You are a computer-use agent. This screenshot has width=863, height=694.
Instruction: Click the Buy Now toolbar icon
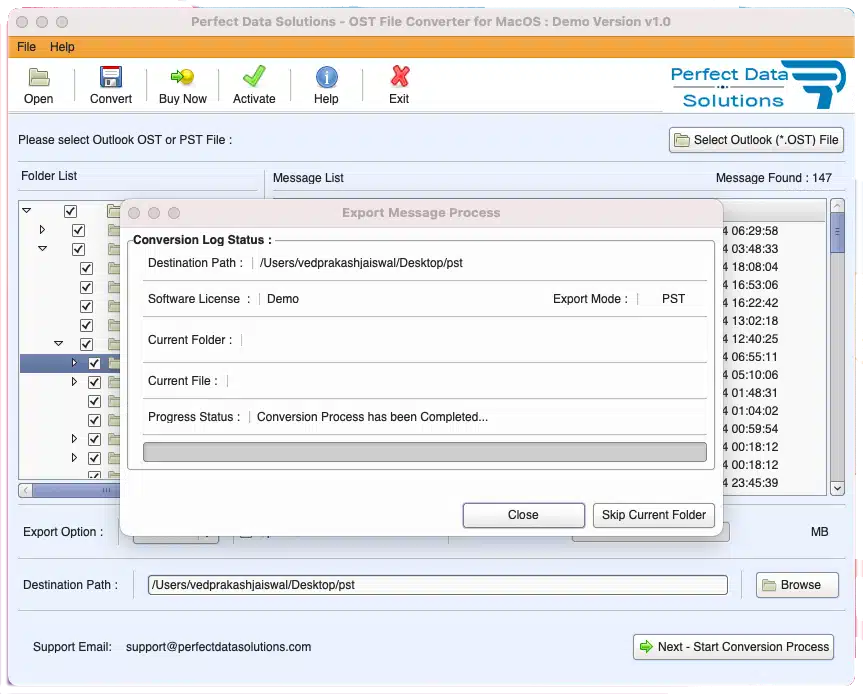[182, 77]
